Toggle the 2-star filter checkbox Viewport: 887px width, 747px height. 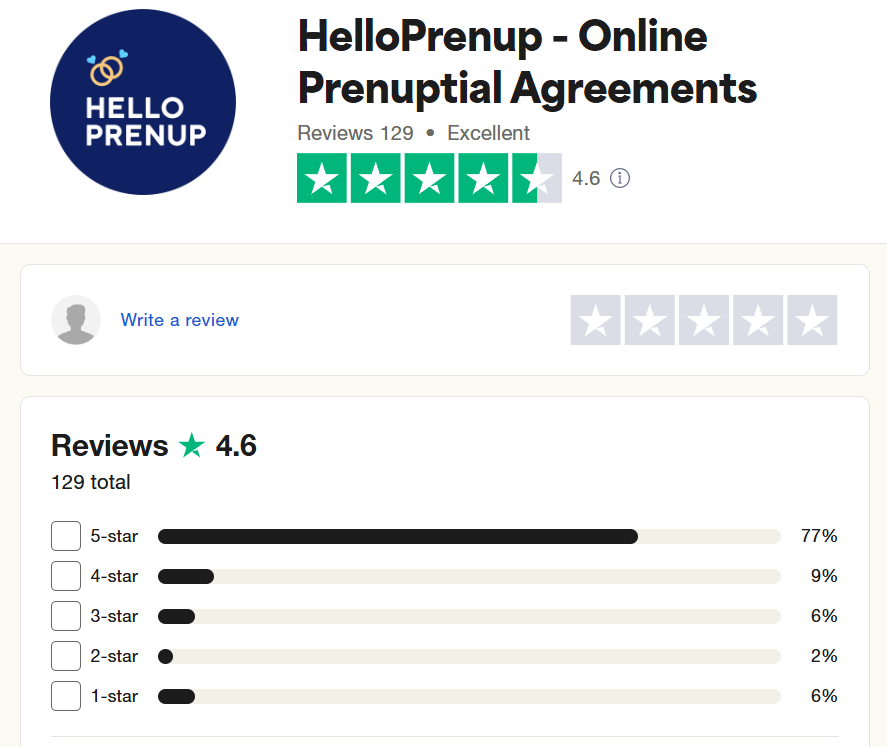point(66,656)
